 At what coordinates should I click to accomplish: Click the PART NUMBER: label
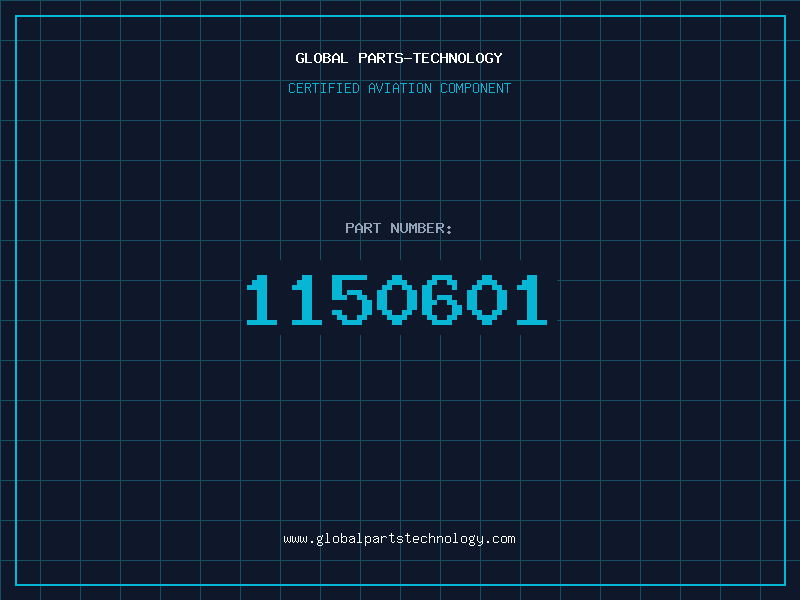(x=399, y=228)
